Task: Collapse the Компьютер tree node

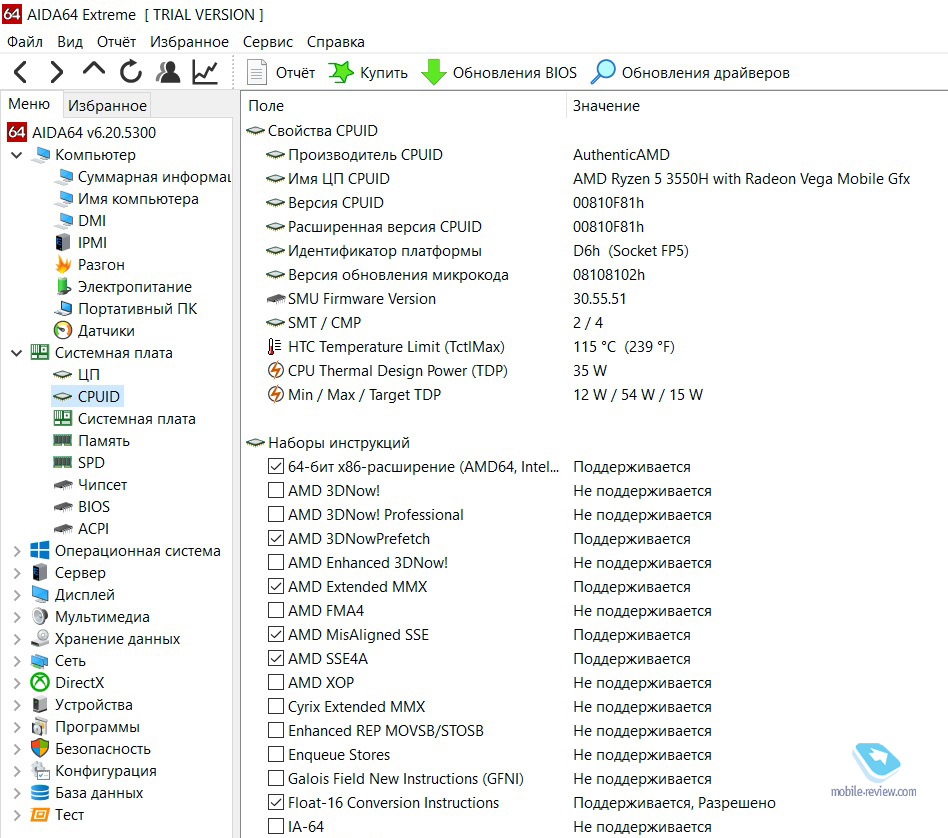Action: [x=17, y=155]
